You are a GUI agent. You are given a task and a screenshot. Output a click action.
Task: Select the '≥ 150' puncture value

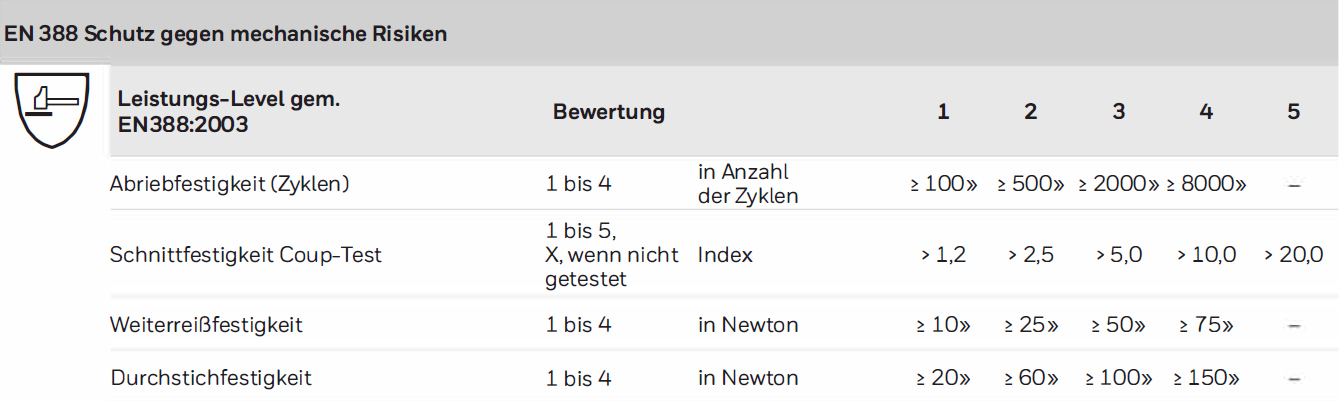click(1206, 378)
